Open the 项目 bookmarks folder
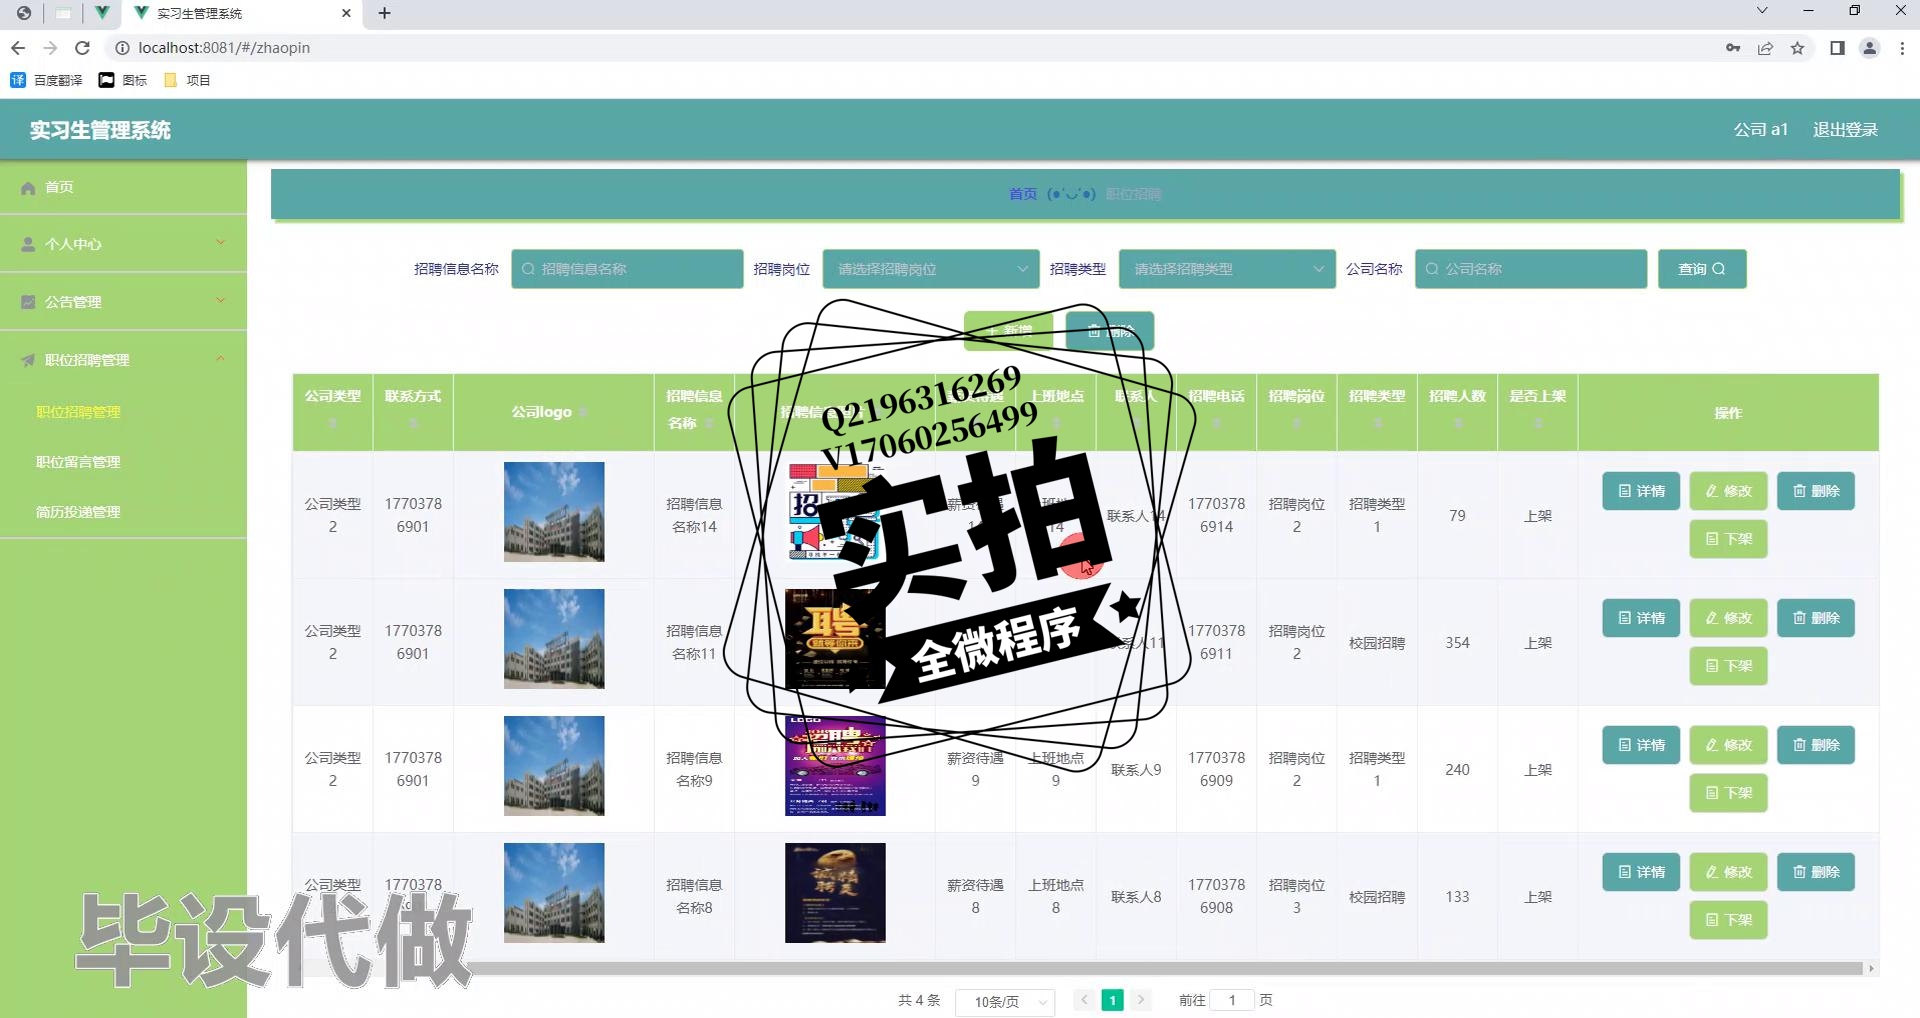The image size is (1920, 1018). tap(187, 80)
